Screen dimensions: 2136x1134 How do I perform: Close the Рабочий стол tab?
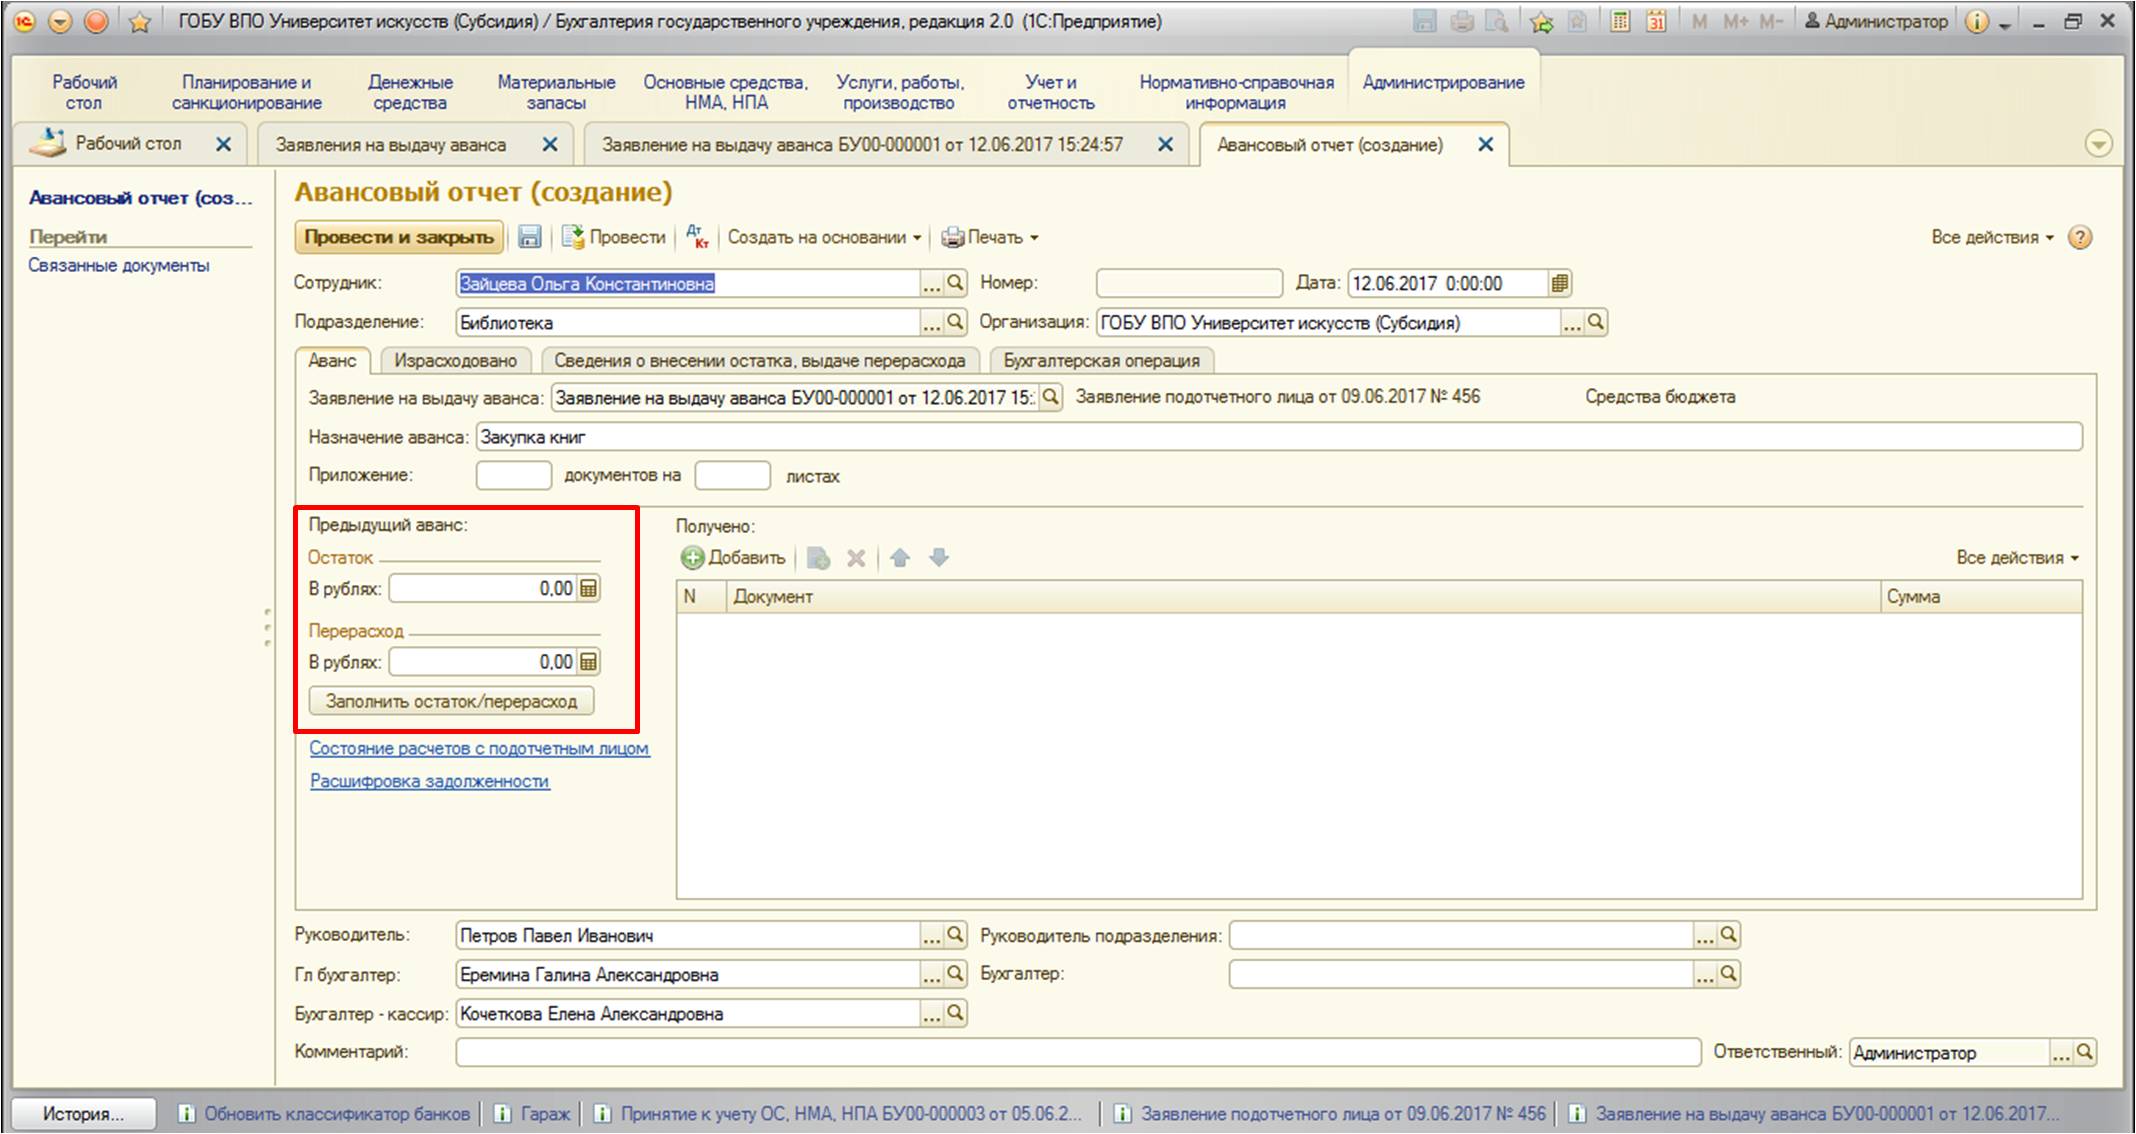224,144
